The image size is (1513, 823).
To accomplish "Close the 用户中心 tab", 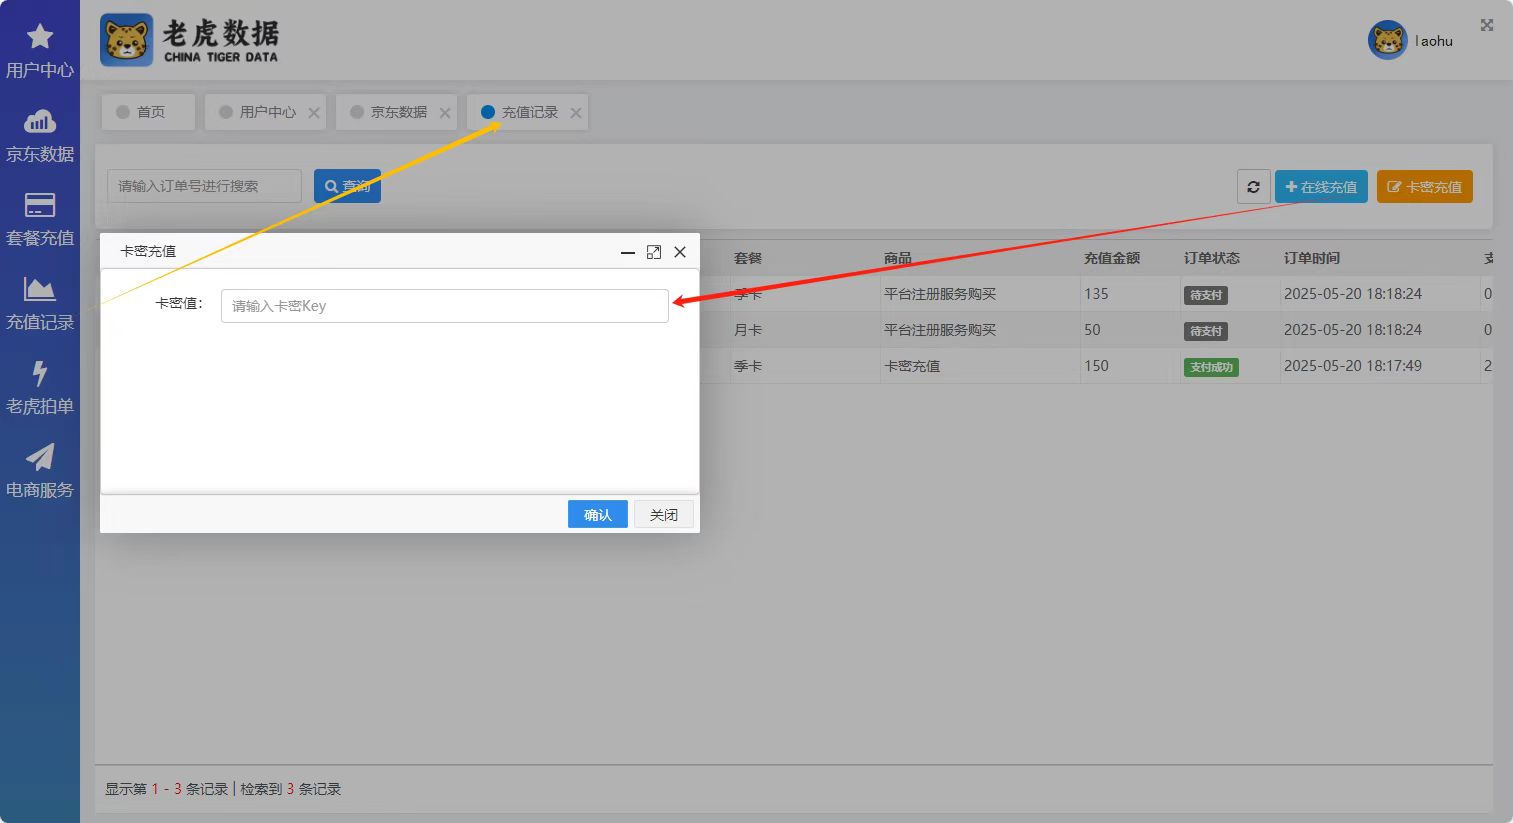I will 314,113.
